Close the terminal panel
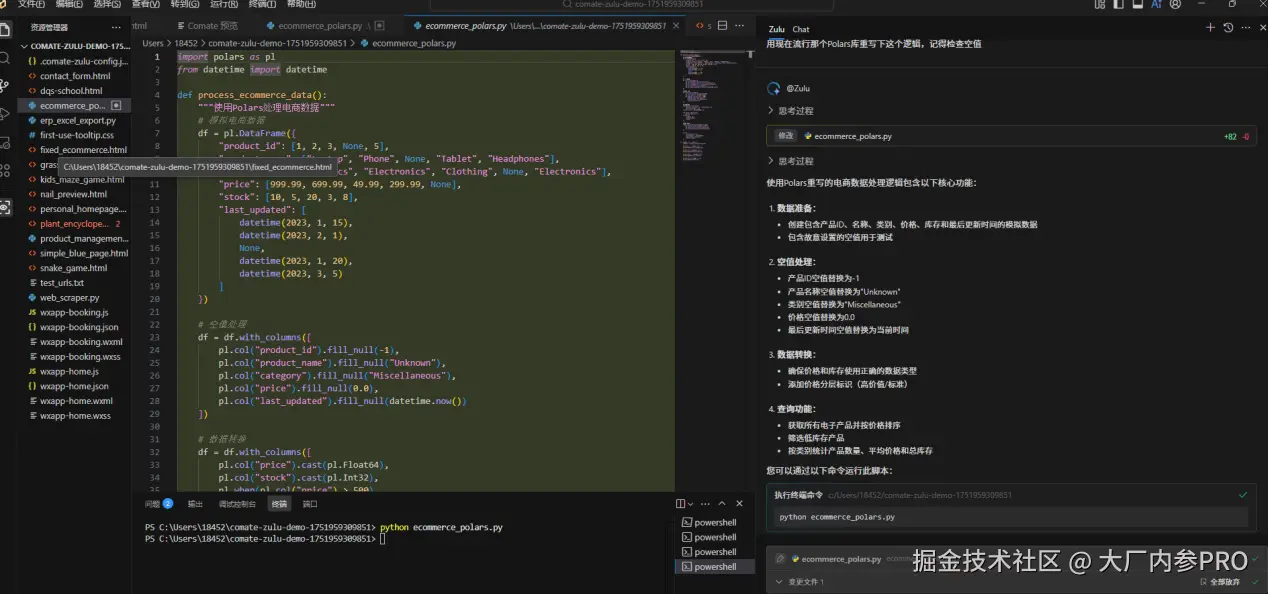Viewport: 1268px width, 594px height. (x=740, y=504)
